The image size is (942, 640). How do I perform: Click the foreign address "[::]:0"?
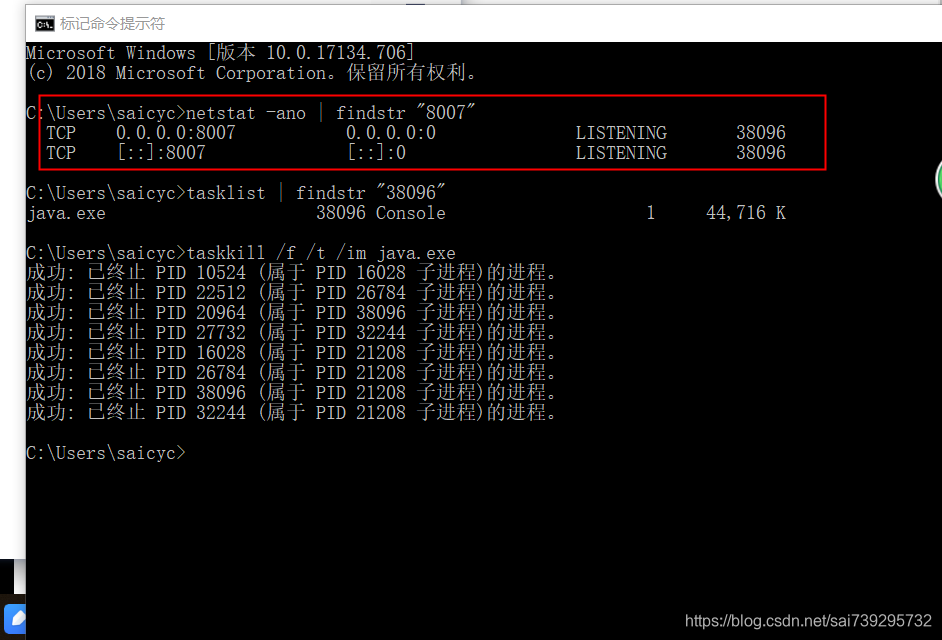(x=377, y=153)
